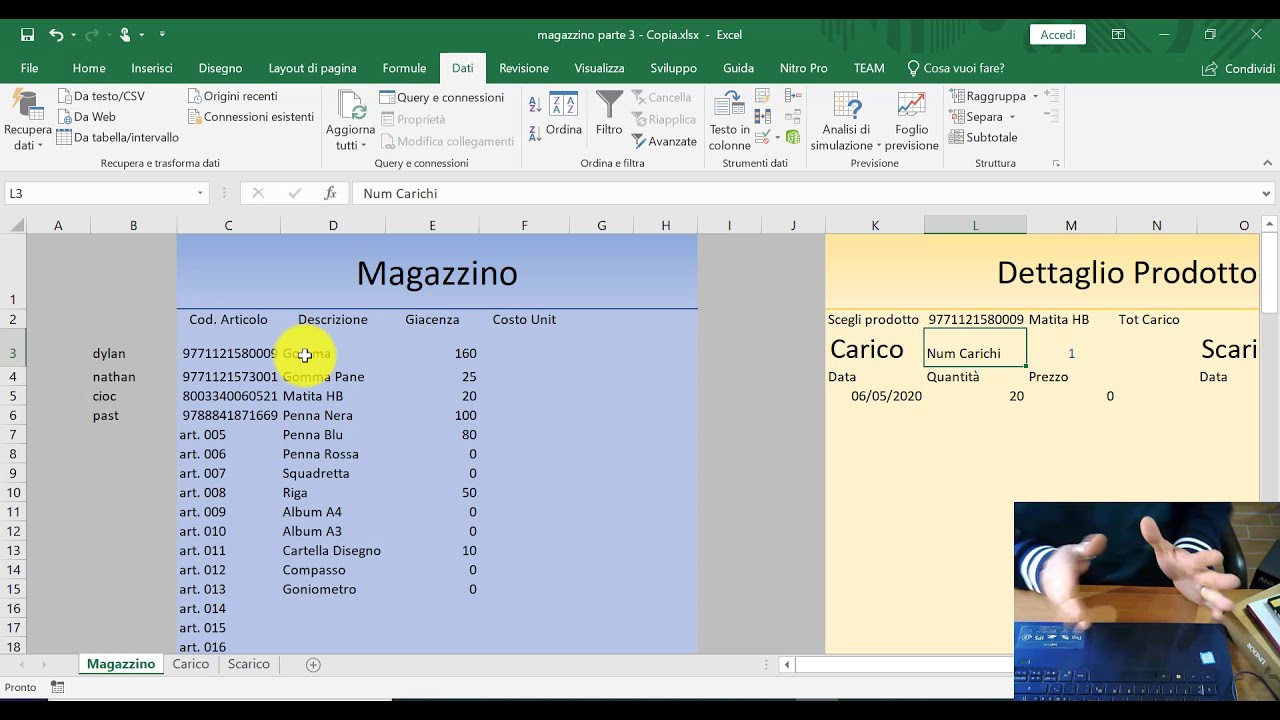Click the Undo arrow icon
Image resolution: width=1280 pixels, height=720 pixels.
(56, 35)
